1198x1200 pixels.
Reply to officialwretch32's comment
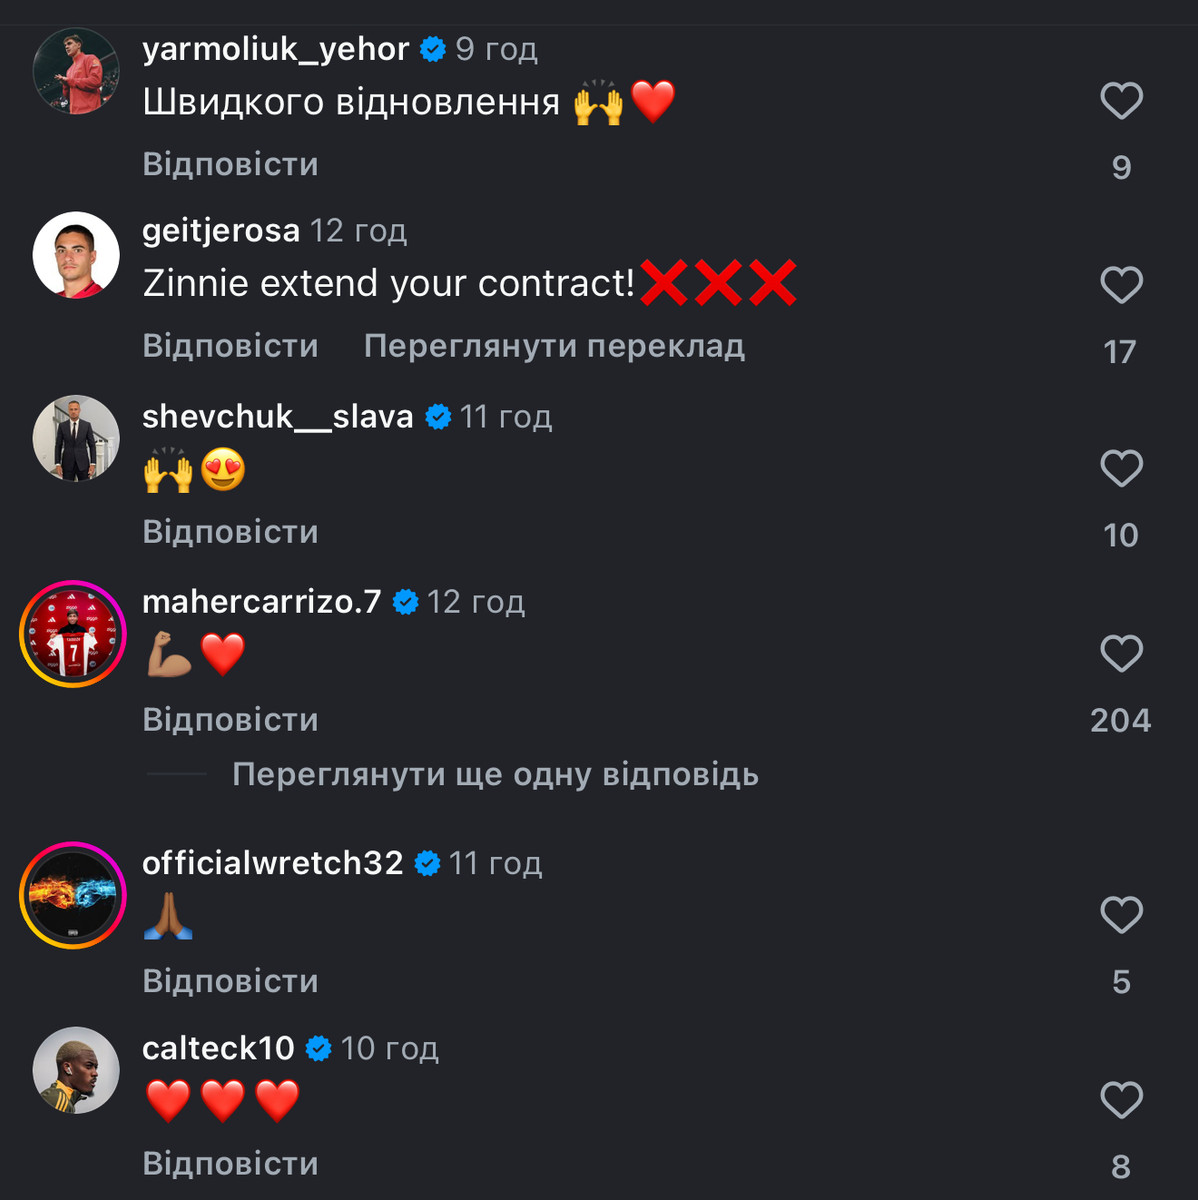(x=230, y=981)
